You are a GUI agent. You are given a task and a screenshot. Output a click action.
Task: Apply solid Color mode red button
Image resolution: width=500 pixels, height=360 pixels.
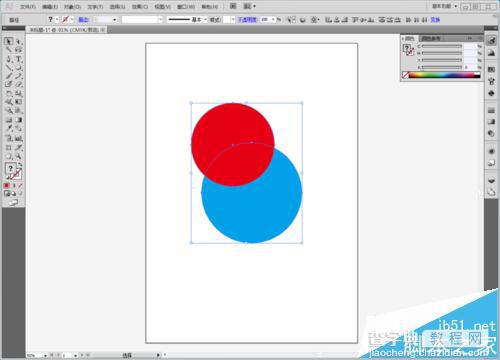7,185
